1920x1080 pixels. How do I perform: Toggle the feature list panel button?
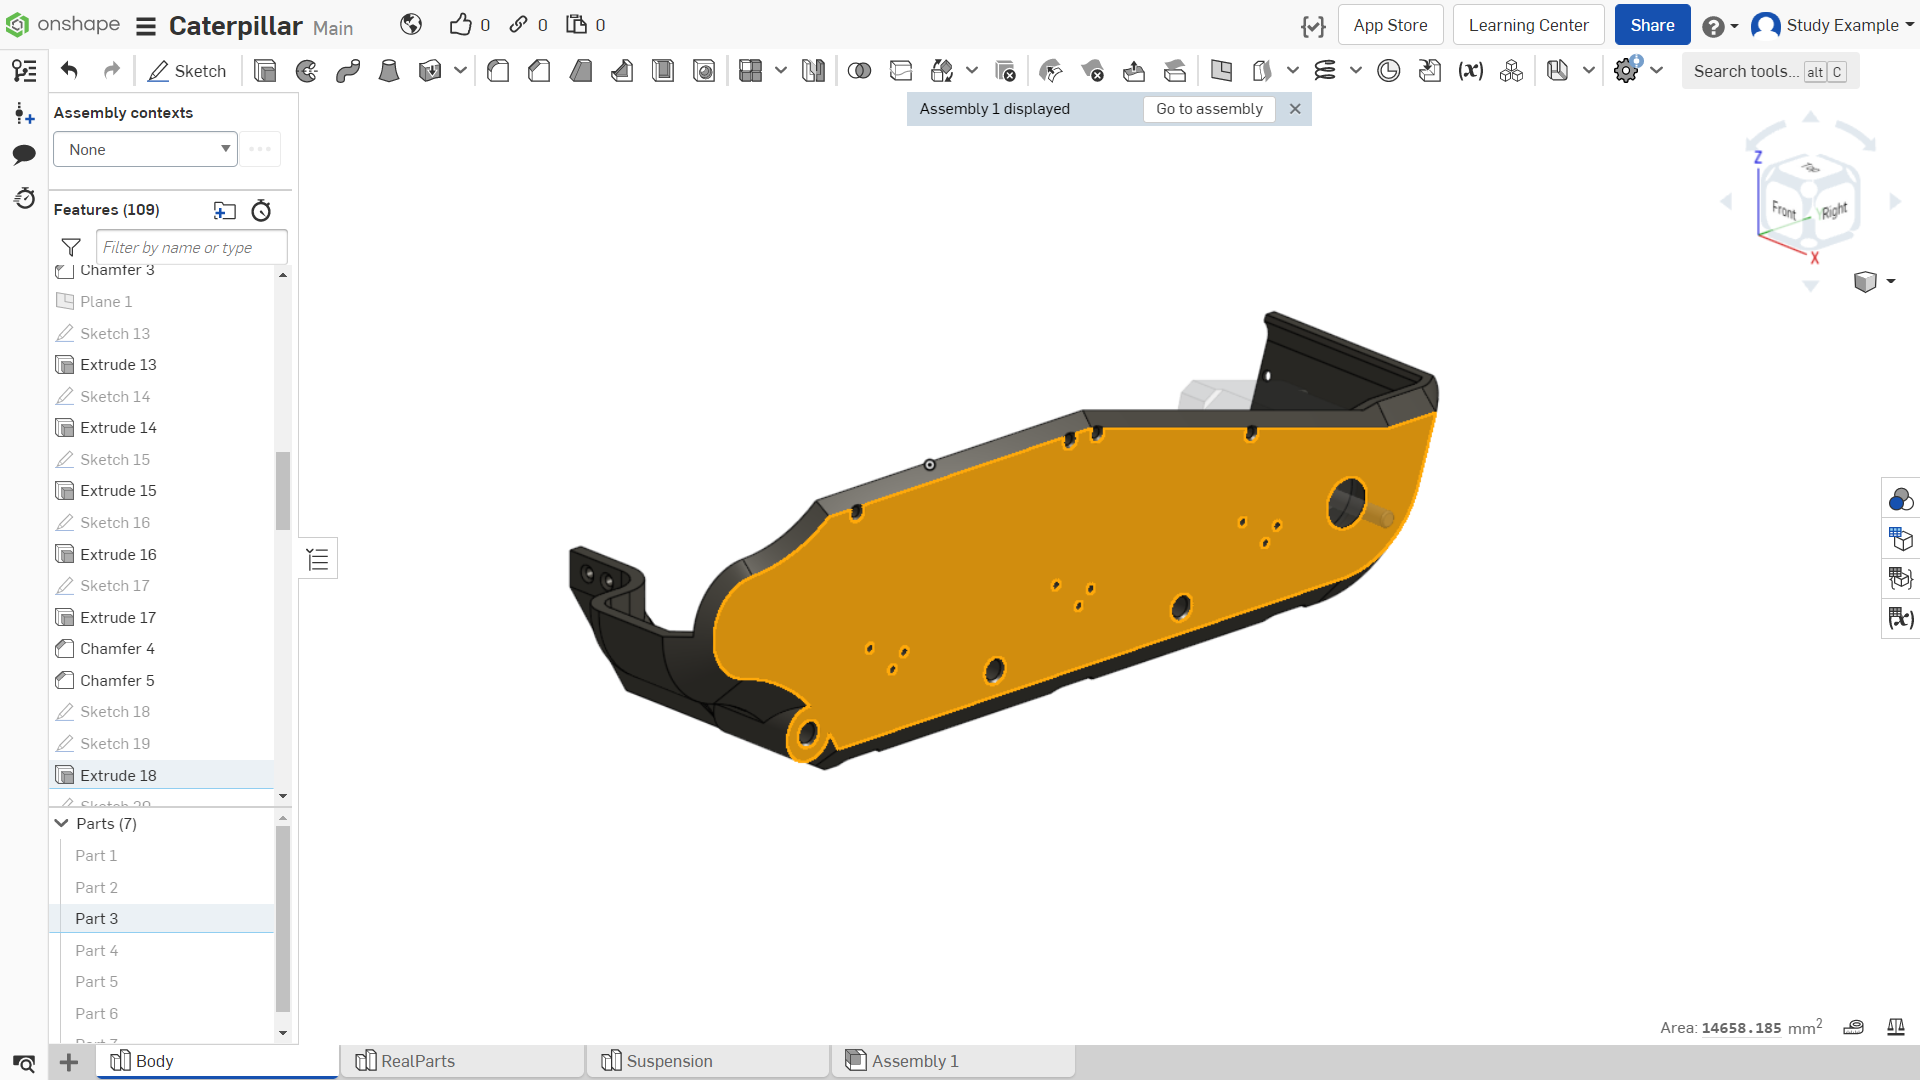pos(318,559)
